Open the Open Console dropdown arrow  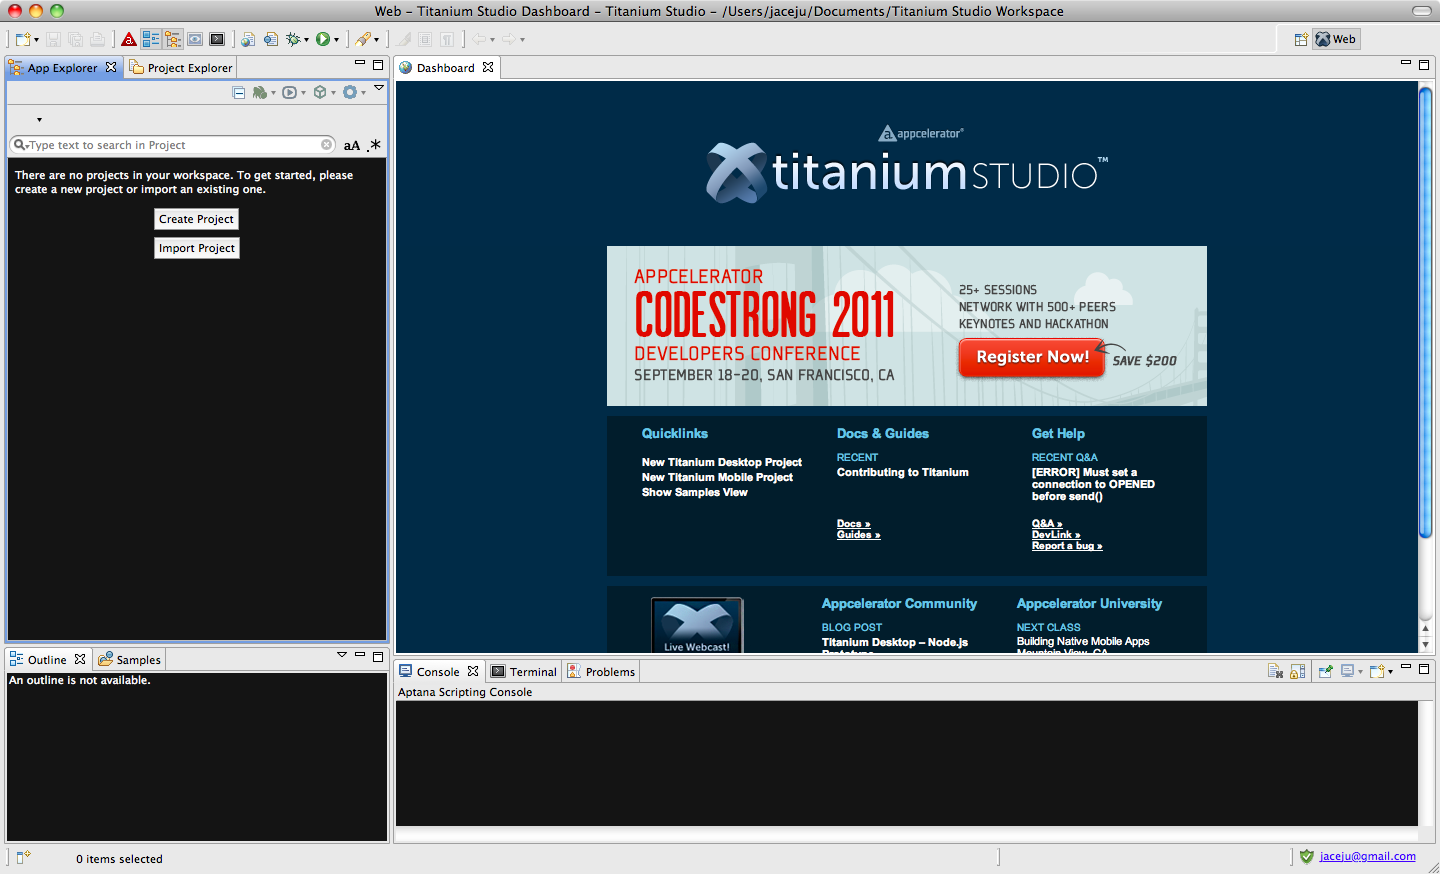1390,672
